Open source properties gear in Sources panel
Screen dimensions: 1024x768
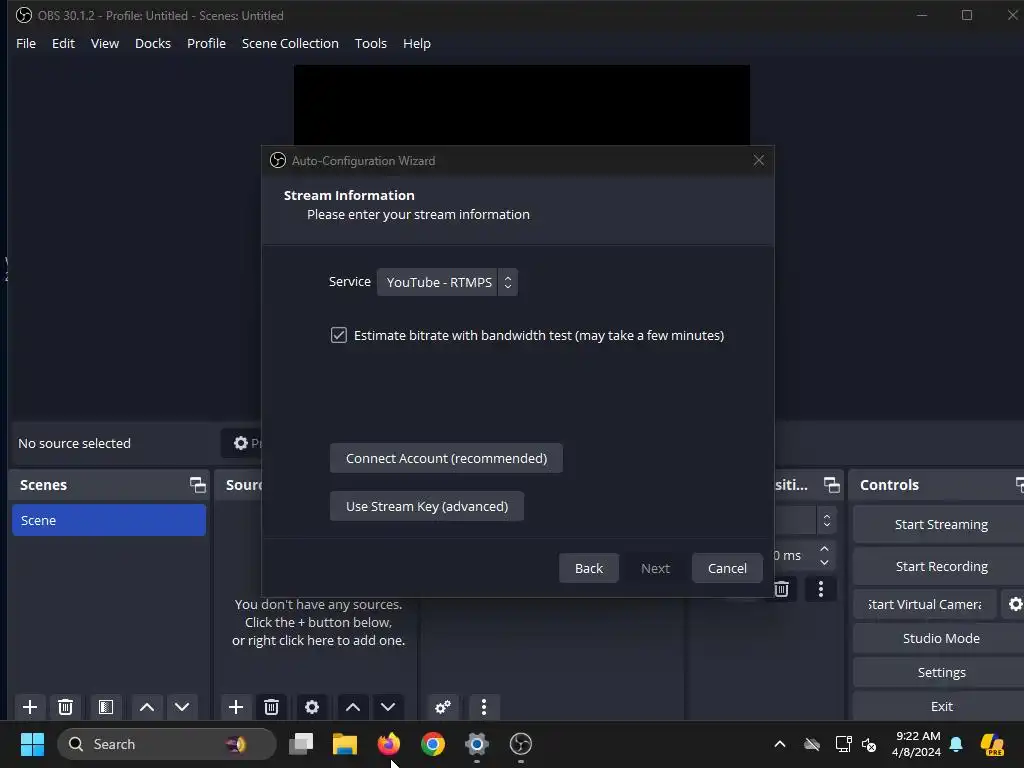point(312,707)
